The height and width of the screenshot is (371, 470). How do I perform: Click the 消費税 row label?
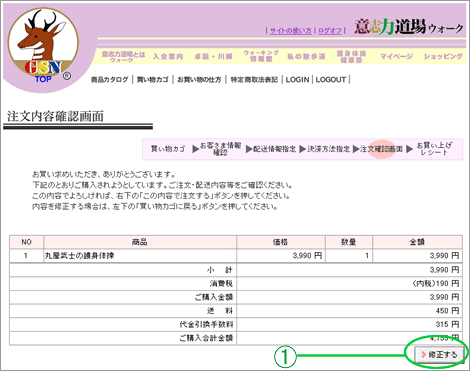coord(221,283)
